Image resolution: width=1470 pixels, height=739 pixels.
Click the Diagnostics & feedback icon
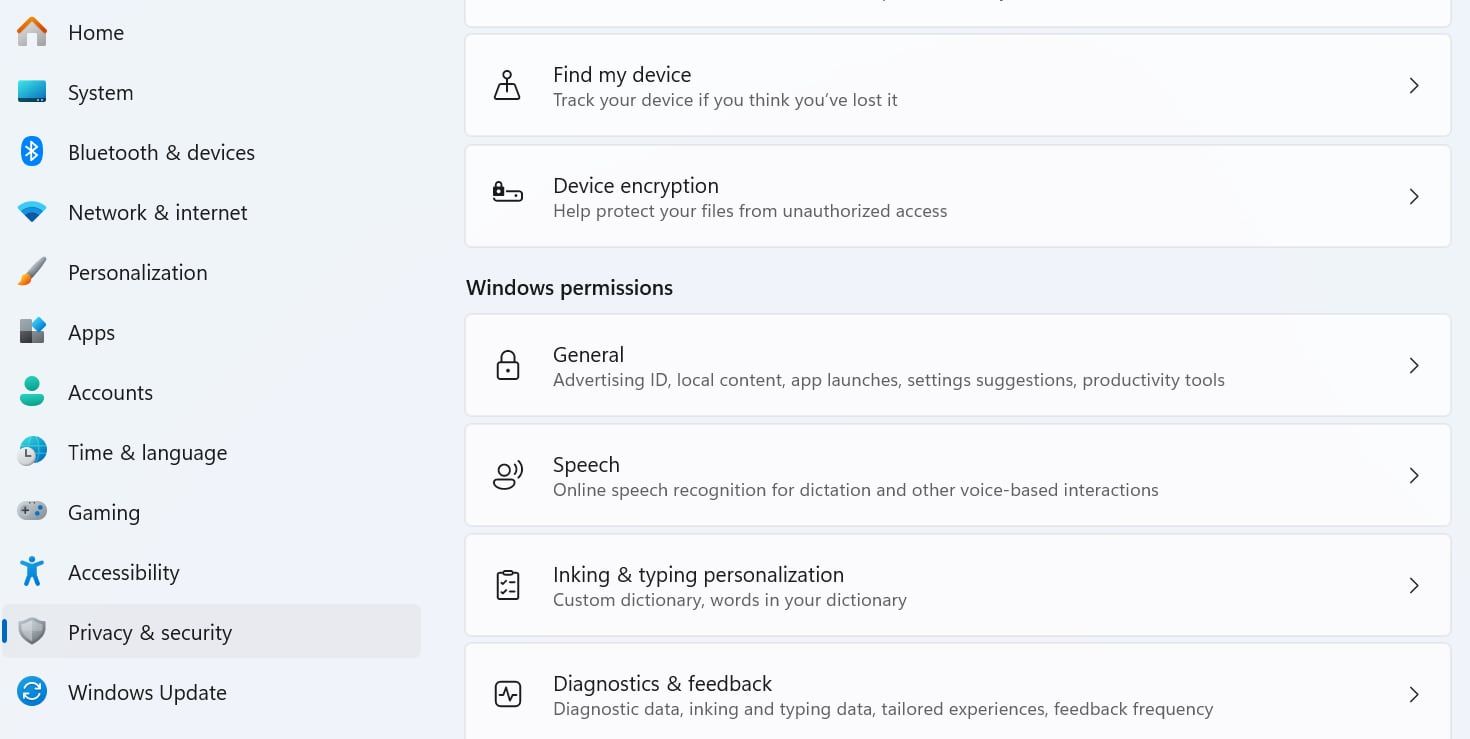click(507, 694)
